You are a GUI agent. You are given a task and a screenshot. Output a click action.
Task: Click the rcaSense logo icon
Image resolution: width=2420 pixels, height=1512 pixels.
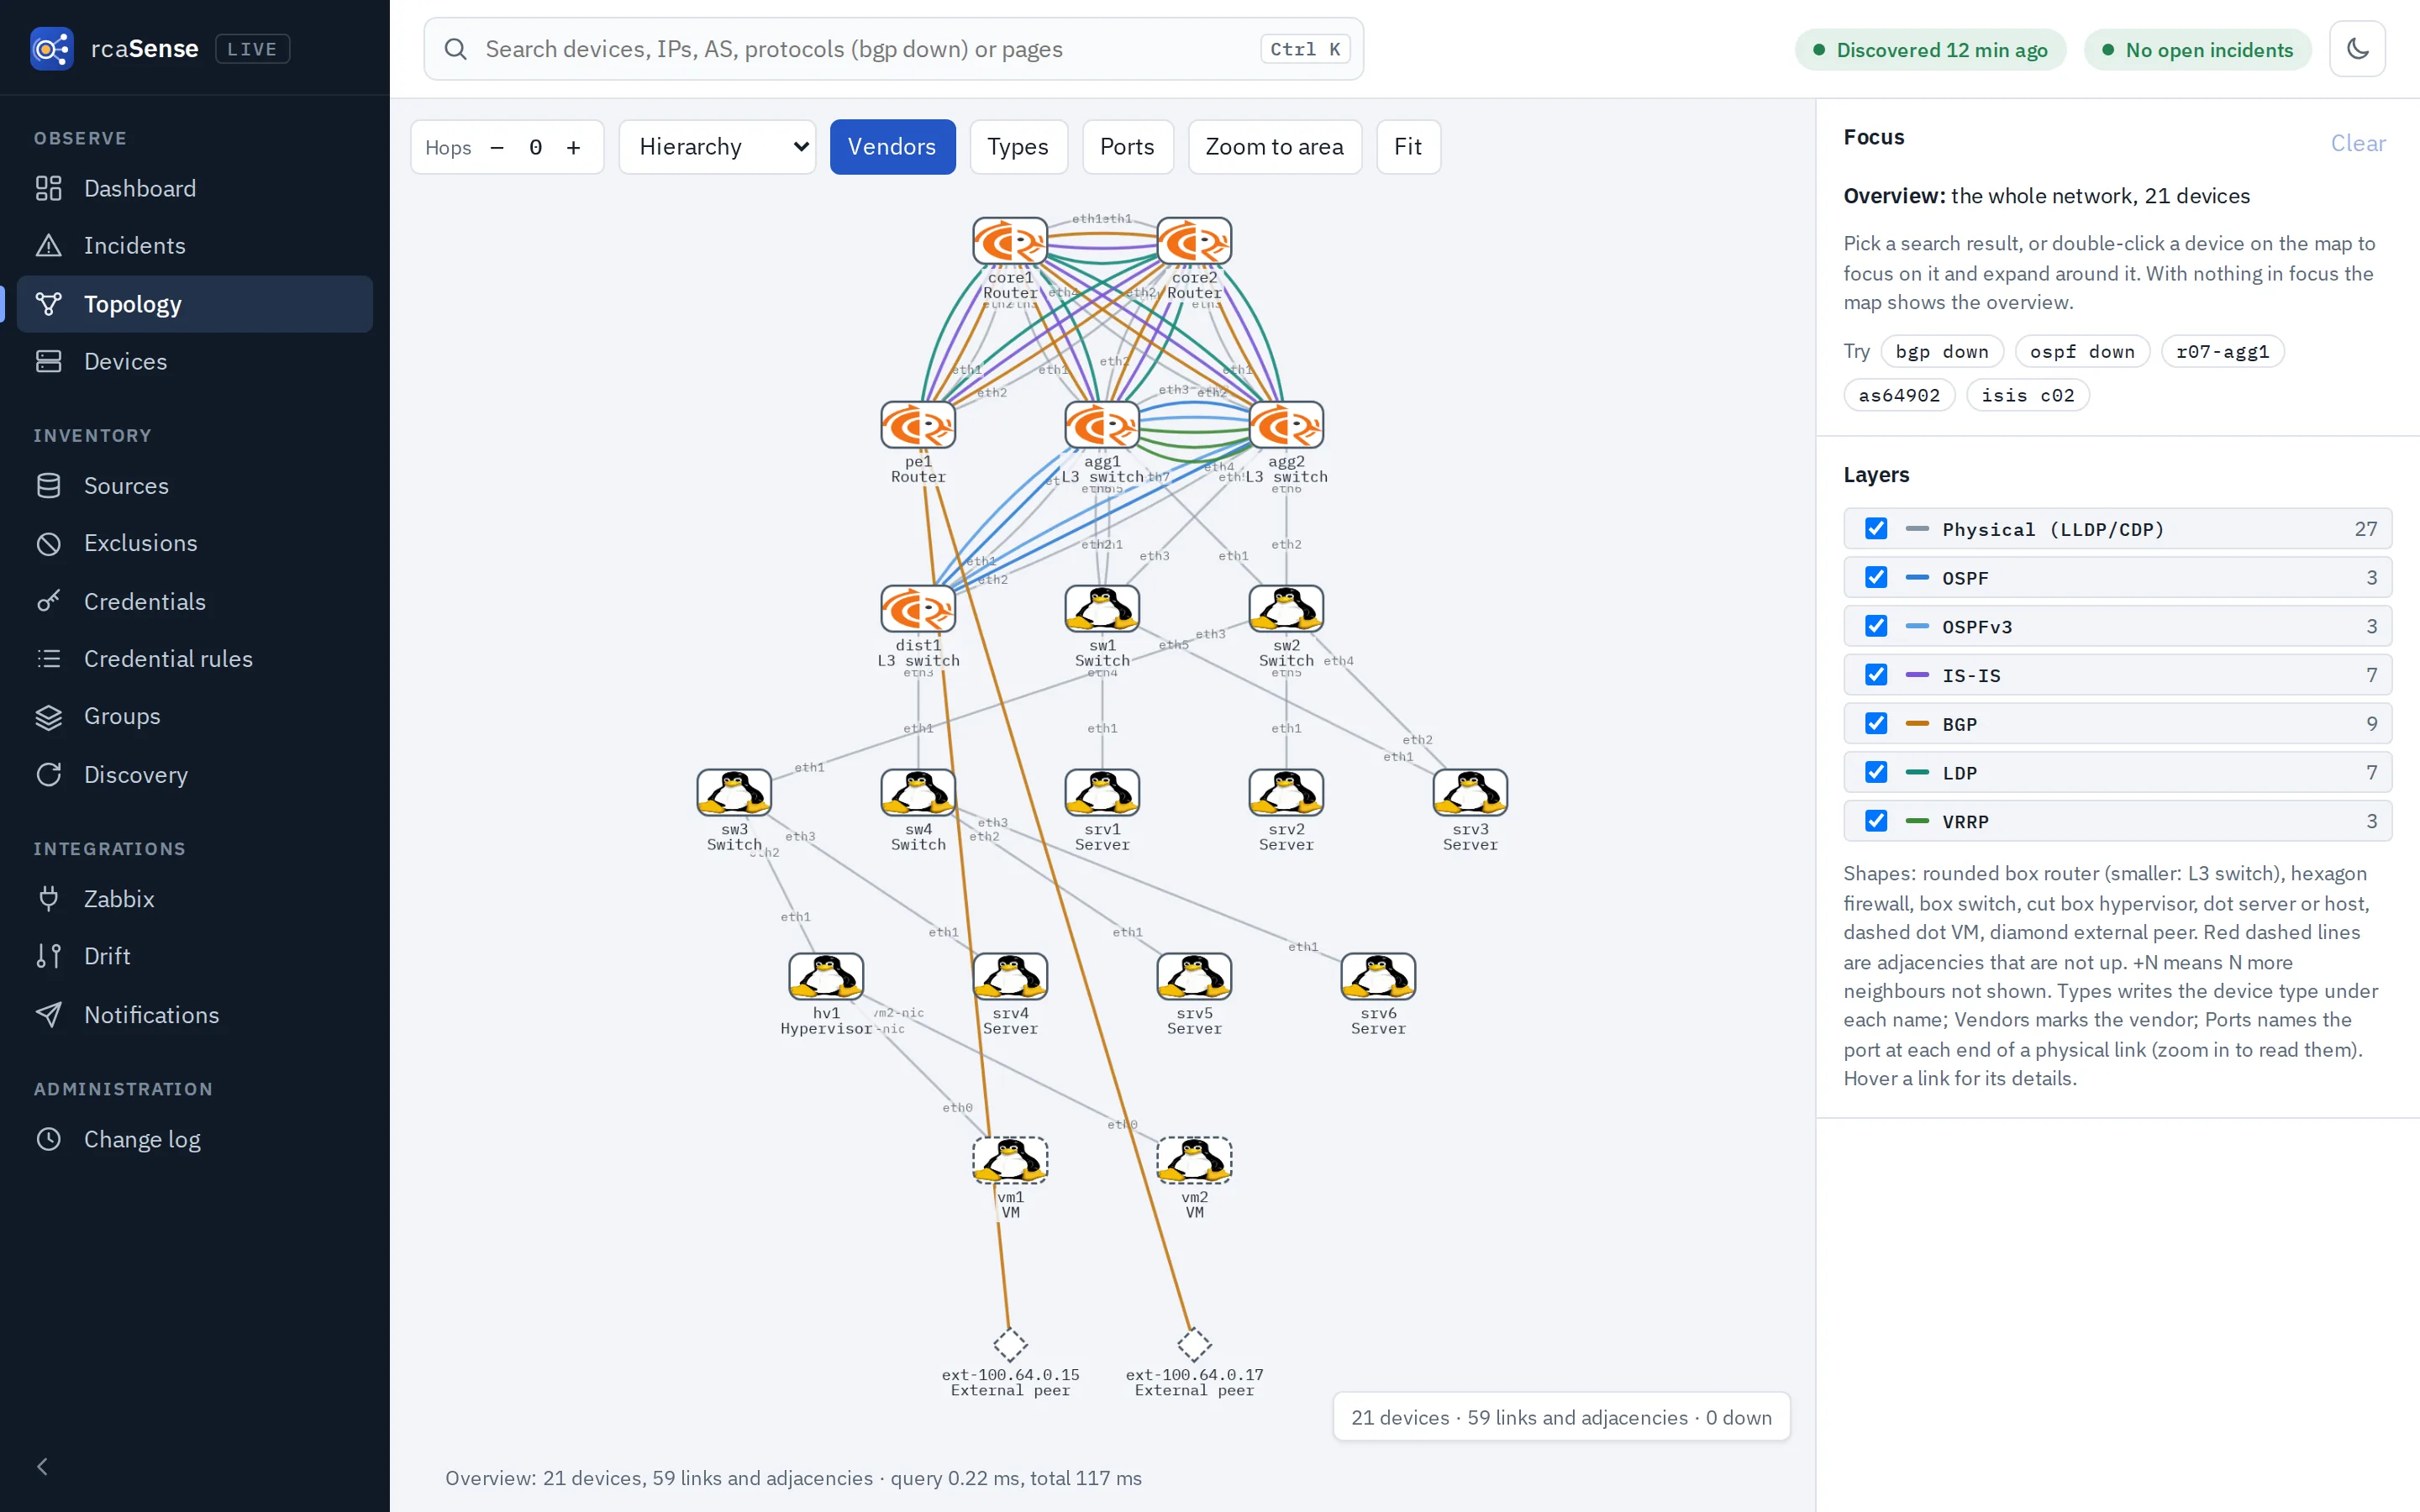51,49
